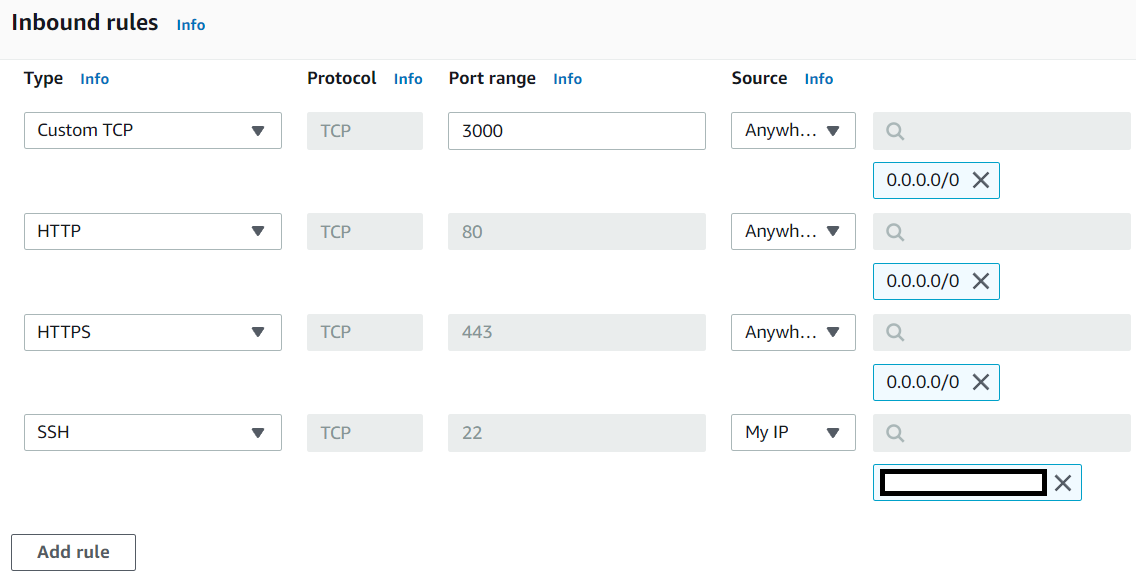Click search icon in HTTP source field

click(x=895, y=232)
